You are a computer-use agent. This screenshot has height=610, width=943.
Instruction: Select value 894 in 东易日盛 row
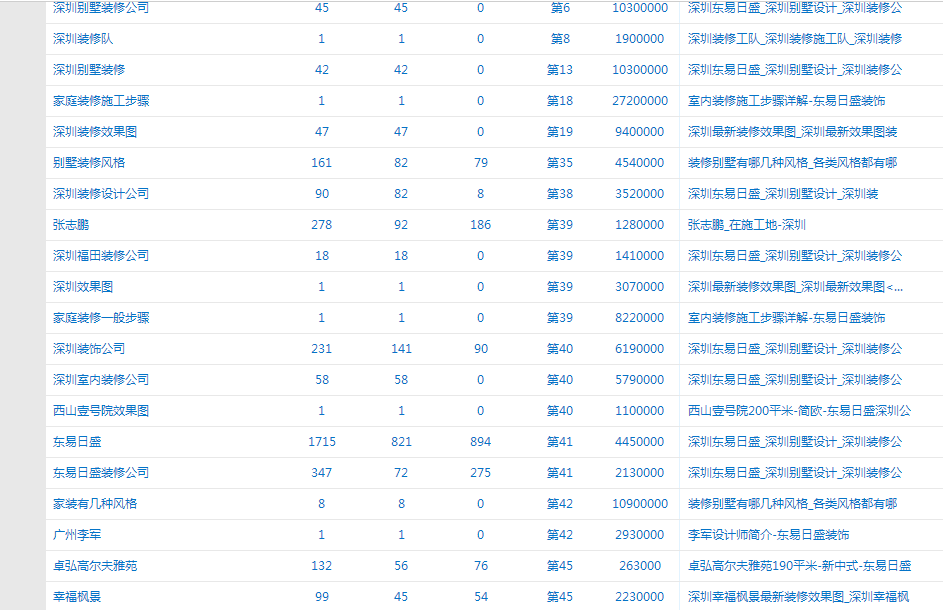pos(481,442)
